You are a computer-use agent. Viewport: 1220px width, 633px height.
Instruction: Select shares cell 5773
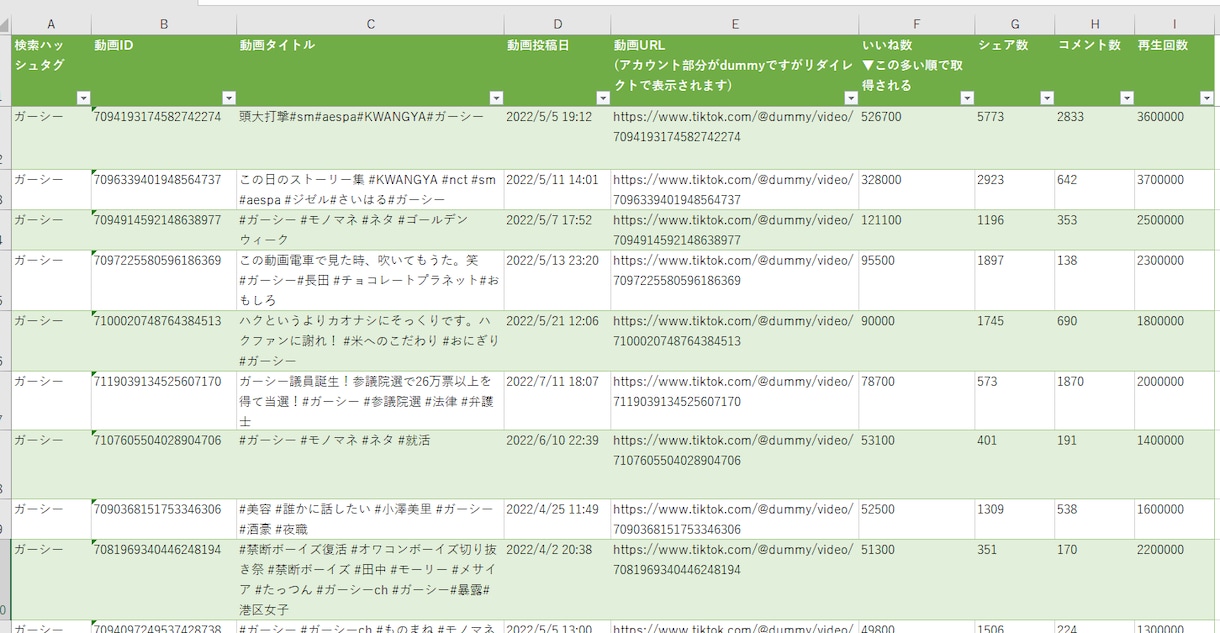coord(1015,138)
